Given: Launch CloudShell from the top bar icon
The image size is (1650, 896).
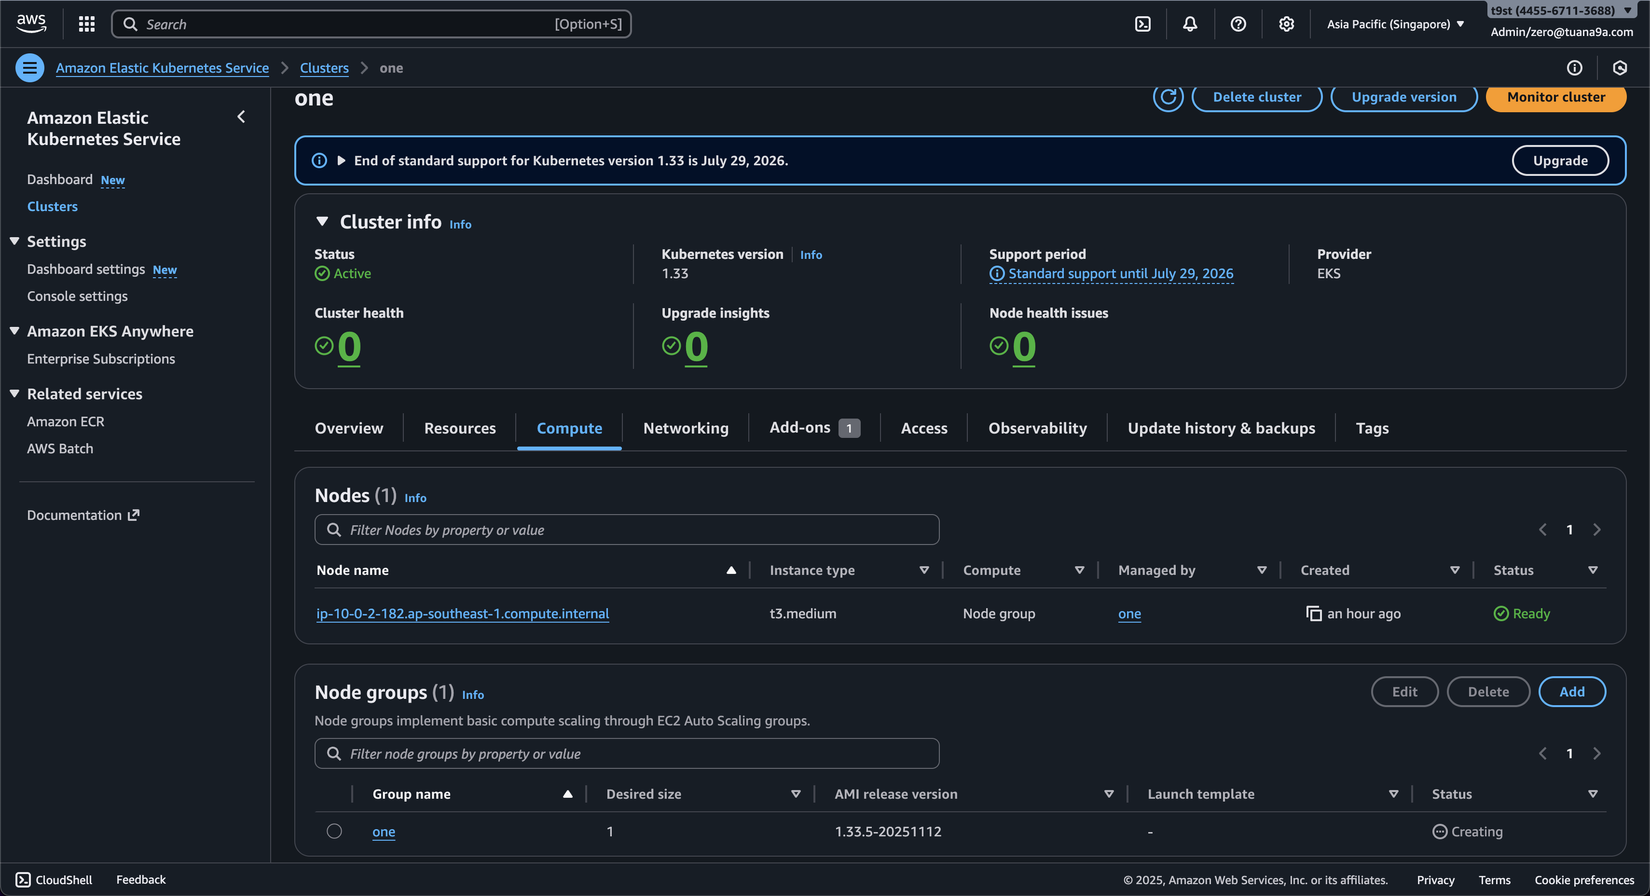Looking at the screenshot, I should [x=1143, y=24].
